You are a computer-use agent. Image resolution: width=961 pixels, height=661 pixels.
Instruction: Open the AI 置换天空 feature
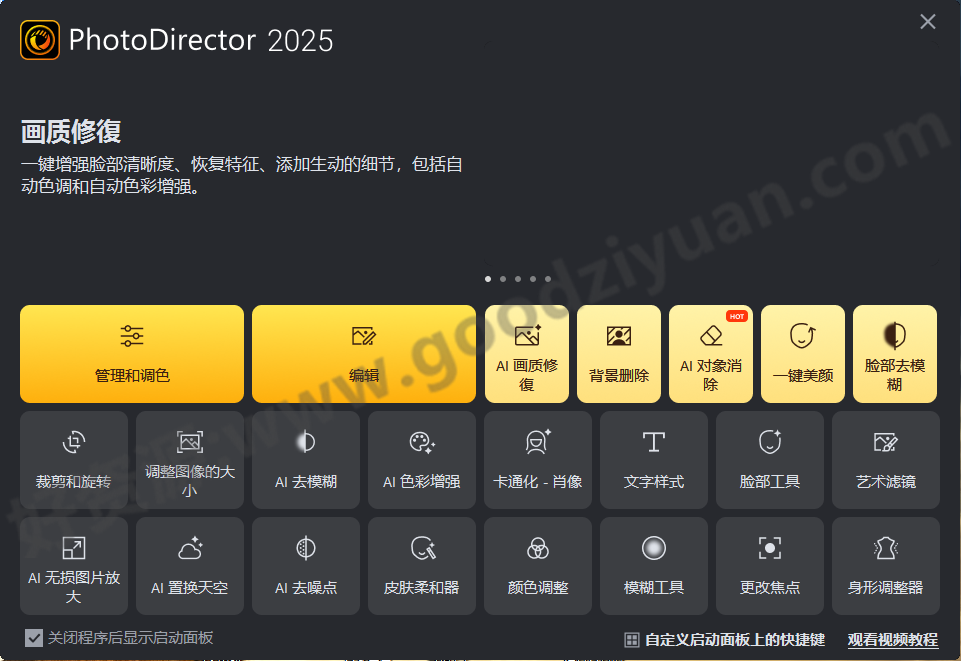189,566
